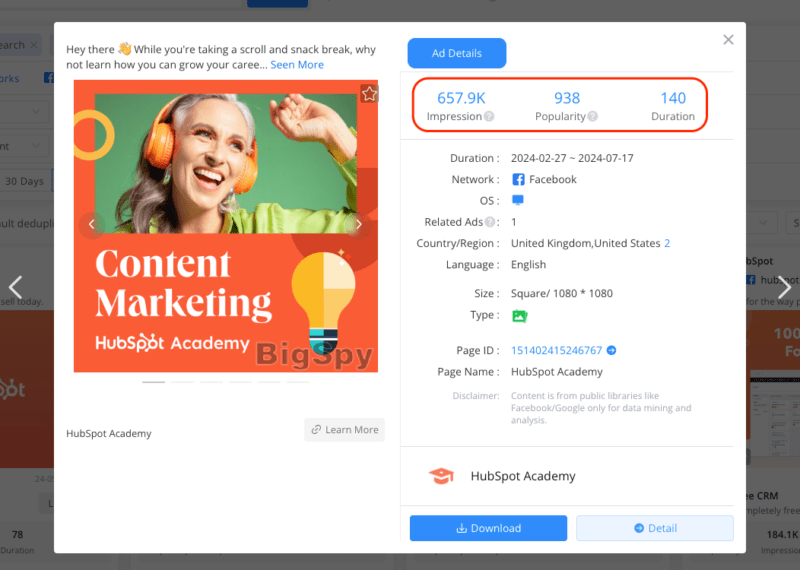
Task: Go to the next ad with right arrow
Action: pos(785,287)
